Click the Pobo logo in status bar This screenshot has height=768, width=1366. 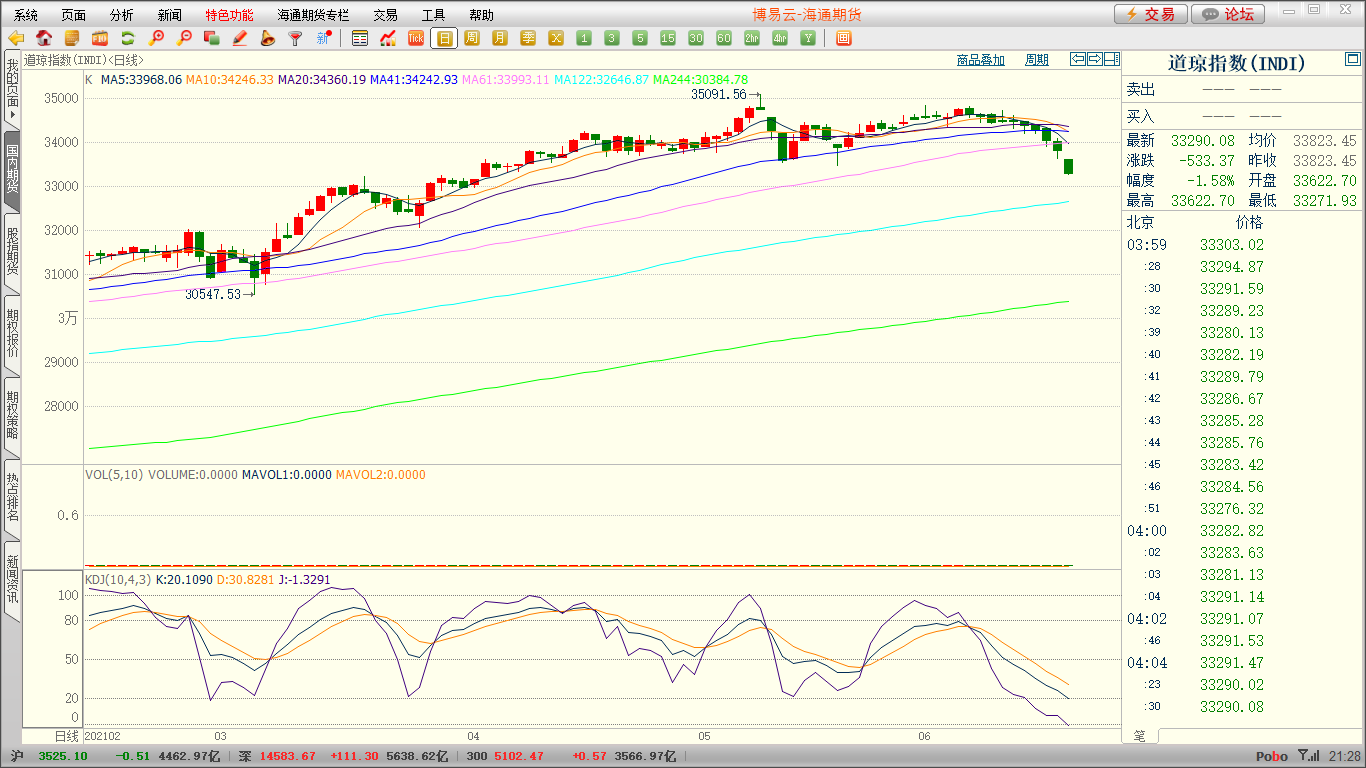click(x=1272, y=756)
